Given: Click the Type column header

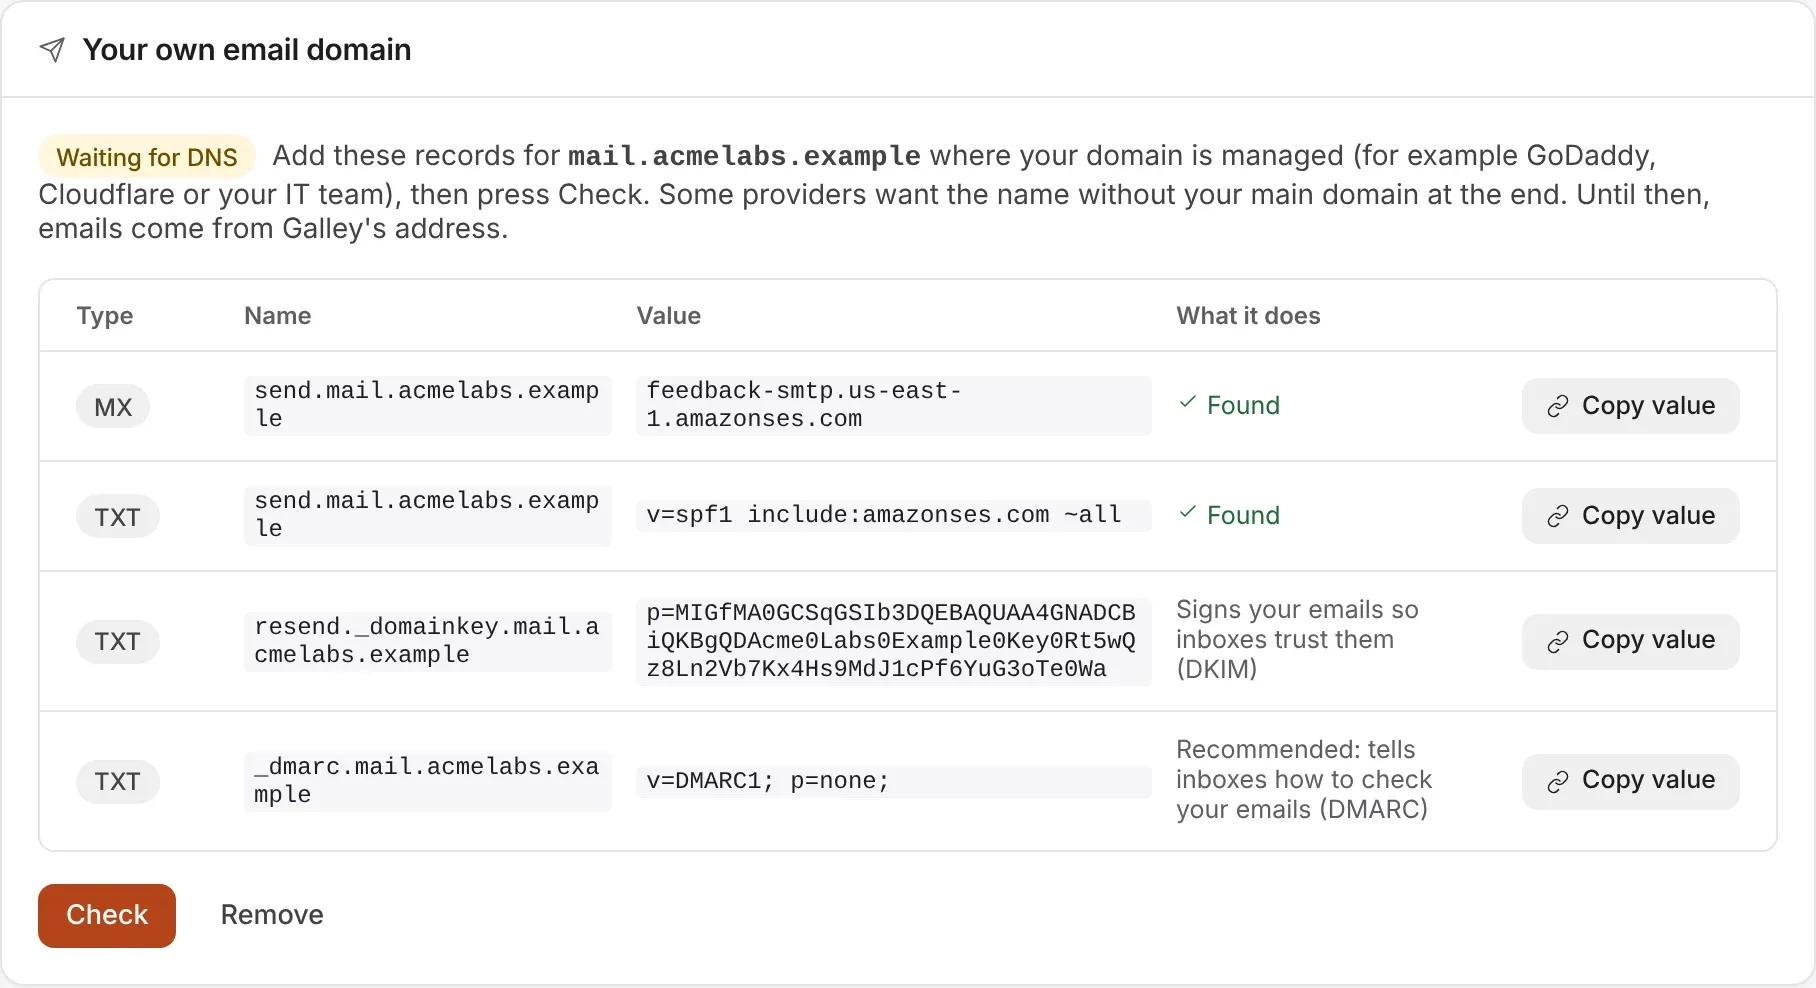Looking at the screenshot, I should pos(105,316).
